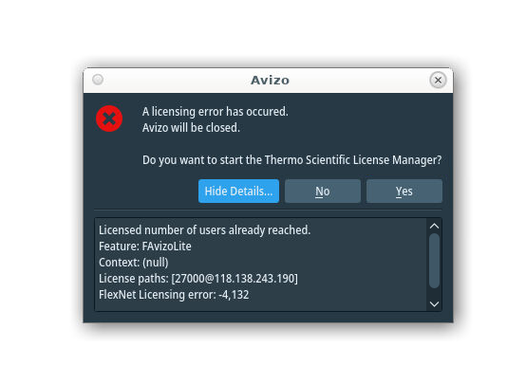Click the round window menu button left of title
Screen dimensions: 526x366
98,80
